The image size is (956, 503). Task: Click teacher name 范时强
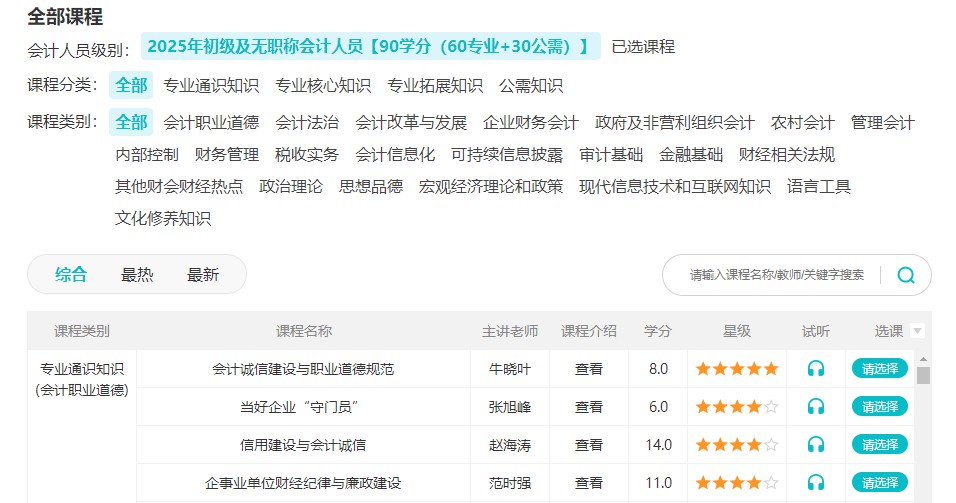pyautogui.click(x=510, y=483)
